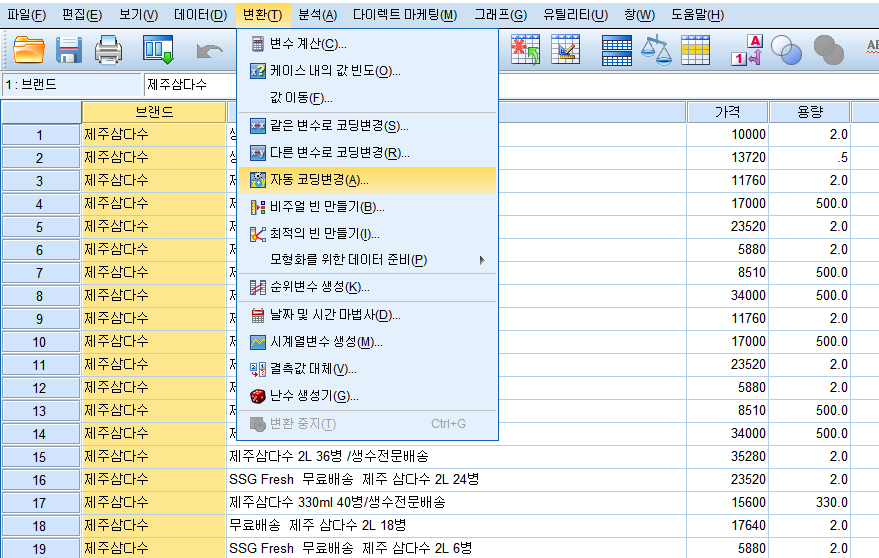This screenshot has height=558, width=879.
Task: Open 날짜 및 시간 마법사 entry
Action: (x=367, y=315)
